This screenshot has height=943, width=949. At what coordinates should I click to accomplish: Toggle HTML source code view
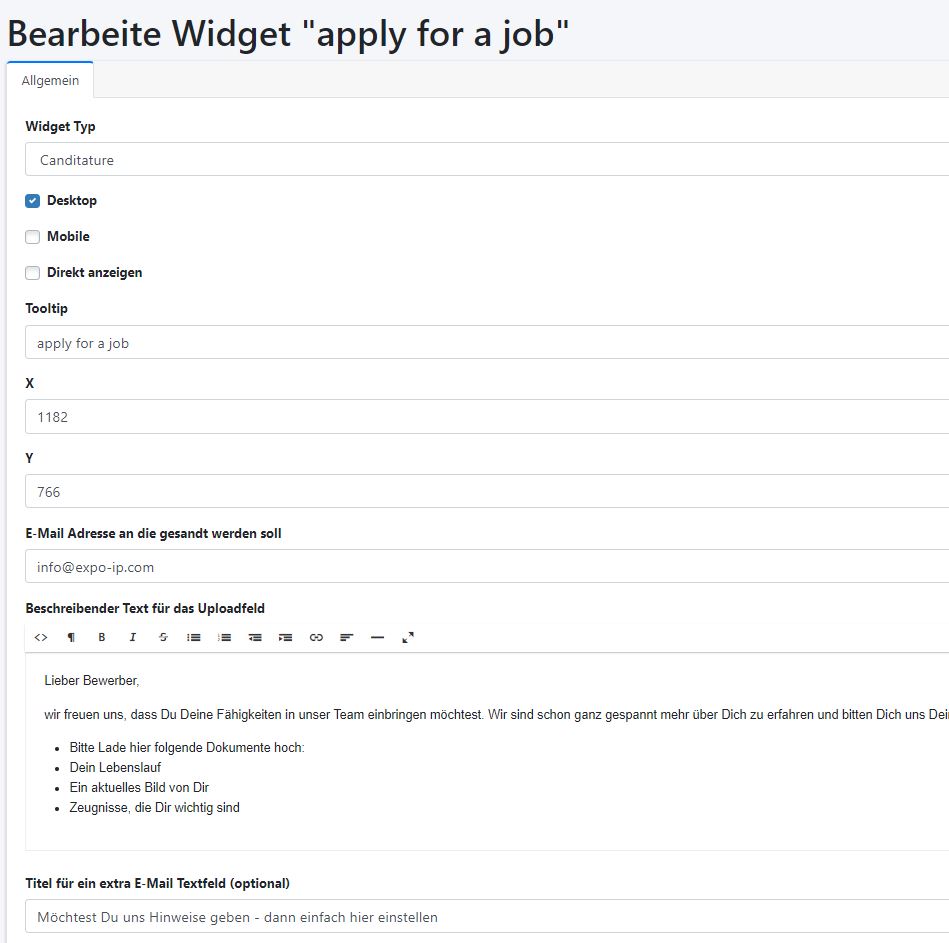pyautogui.click(x=41, y=637)
